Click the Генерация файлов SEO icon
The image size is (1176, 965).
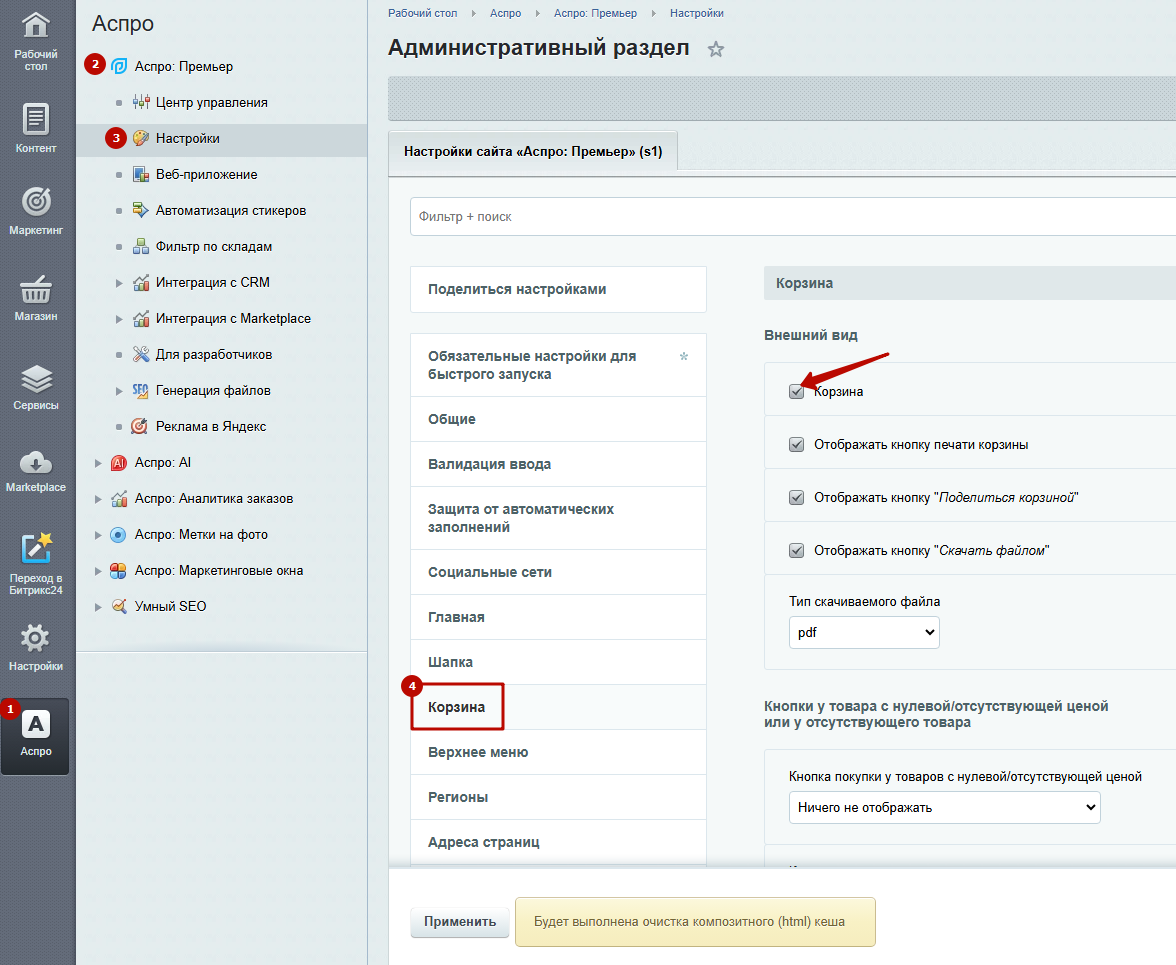coord(140,390)
